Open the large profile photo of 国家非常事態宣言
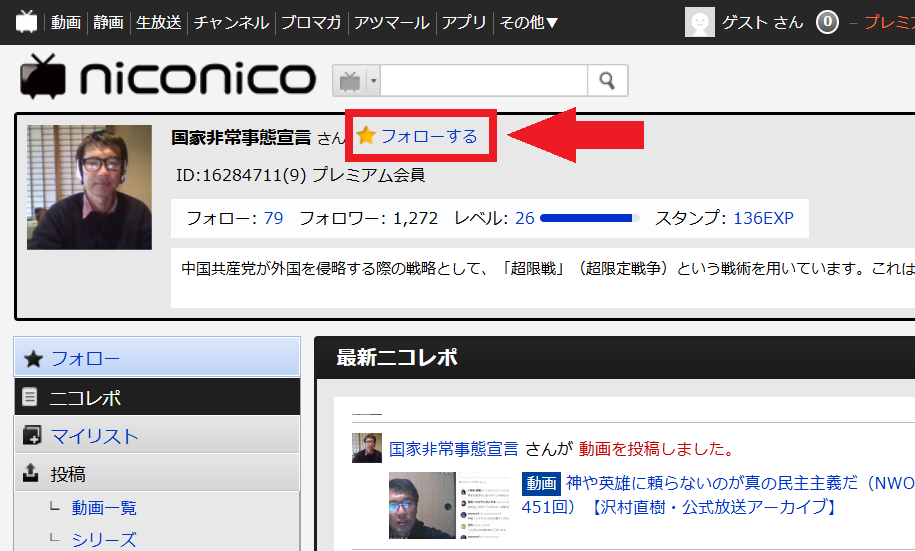Image resolution: width=915 pixels, height=551 pixels. 89,187
